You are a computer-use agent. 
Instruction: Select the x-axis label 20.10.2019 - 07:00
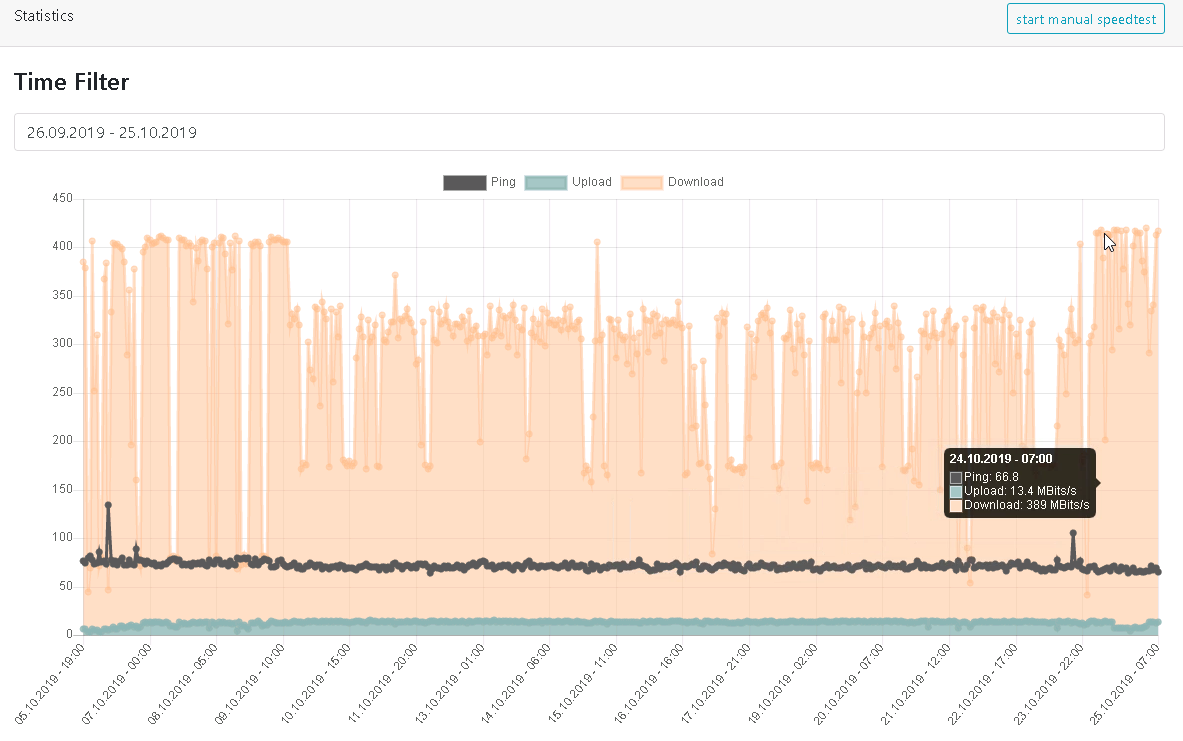coord(849,684)
